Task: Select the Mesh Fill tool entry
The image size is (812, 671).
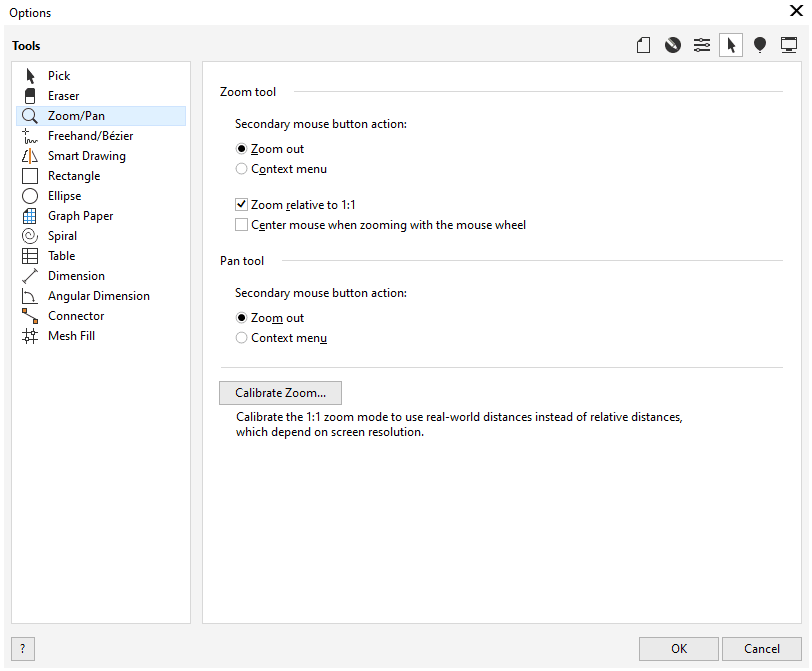Action: click(71, 336)
